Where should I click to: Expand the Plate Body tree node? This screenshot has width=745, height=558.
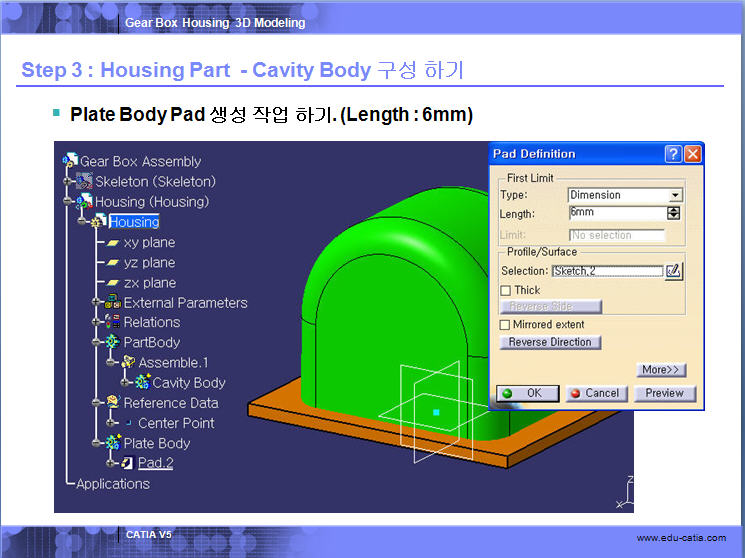click(97, 443)
